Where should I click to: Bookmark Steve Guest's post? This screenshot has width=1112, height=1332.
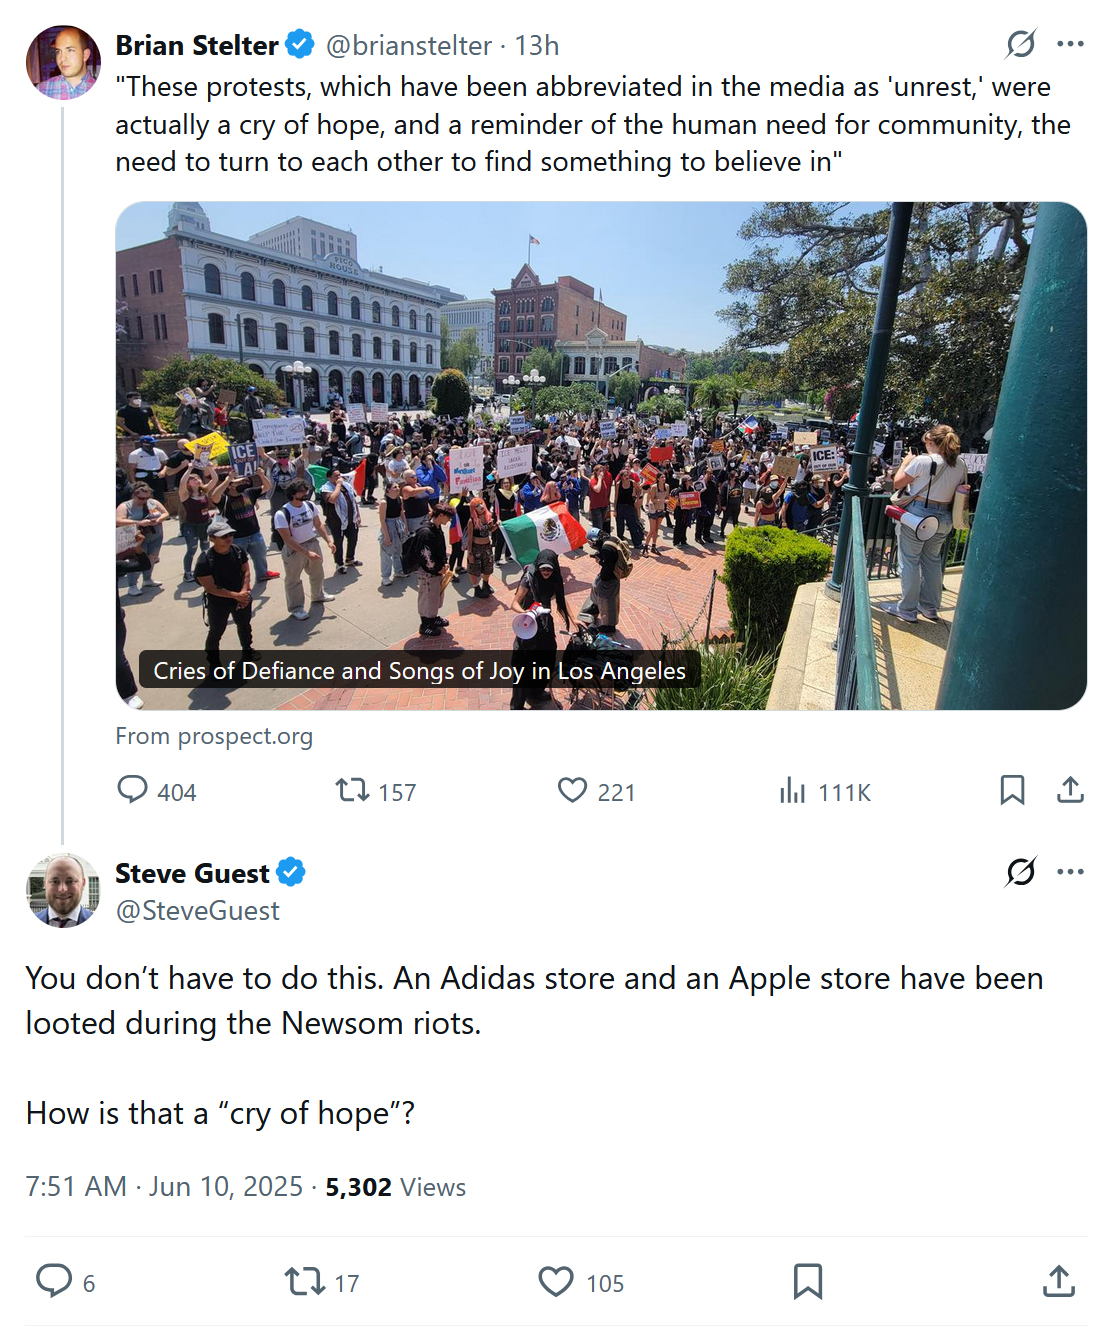808,1281
